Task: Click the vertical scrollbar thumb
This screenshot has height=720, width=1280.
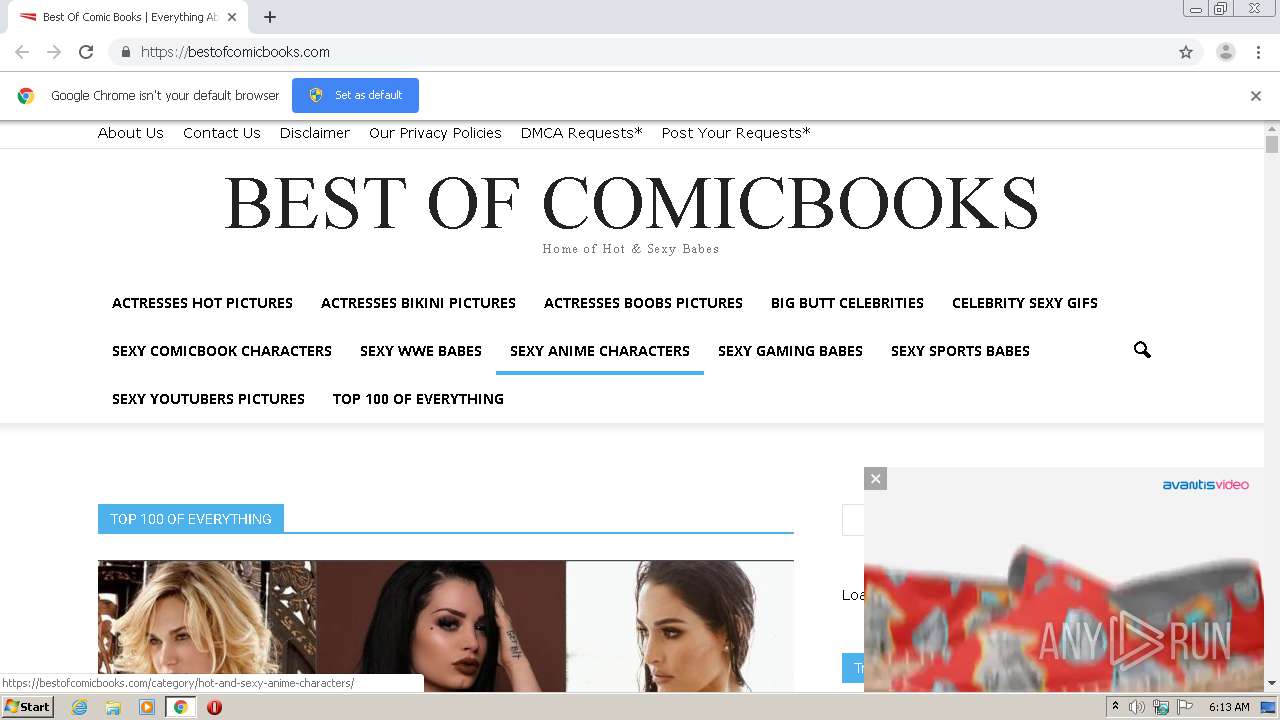Action: tap(1272, 145)
